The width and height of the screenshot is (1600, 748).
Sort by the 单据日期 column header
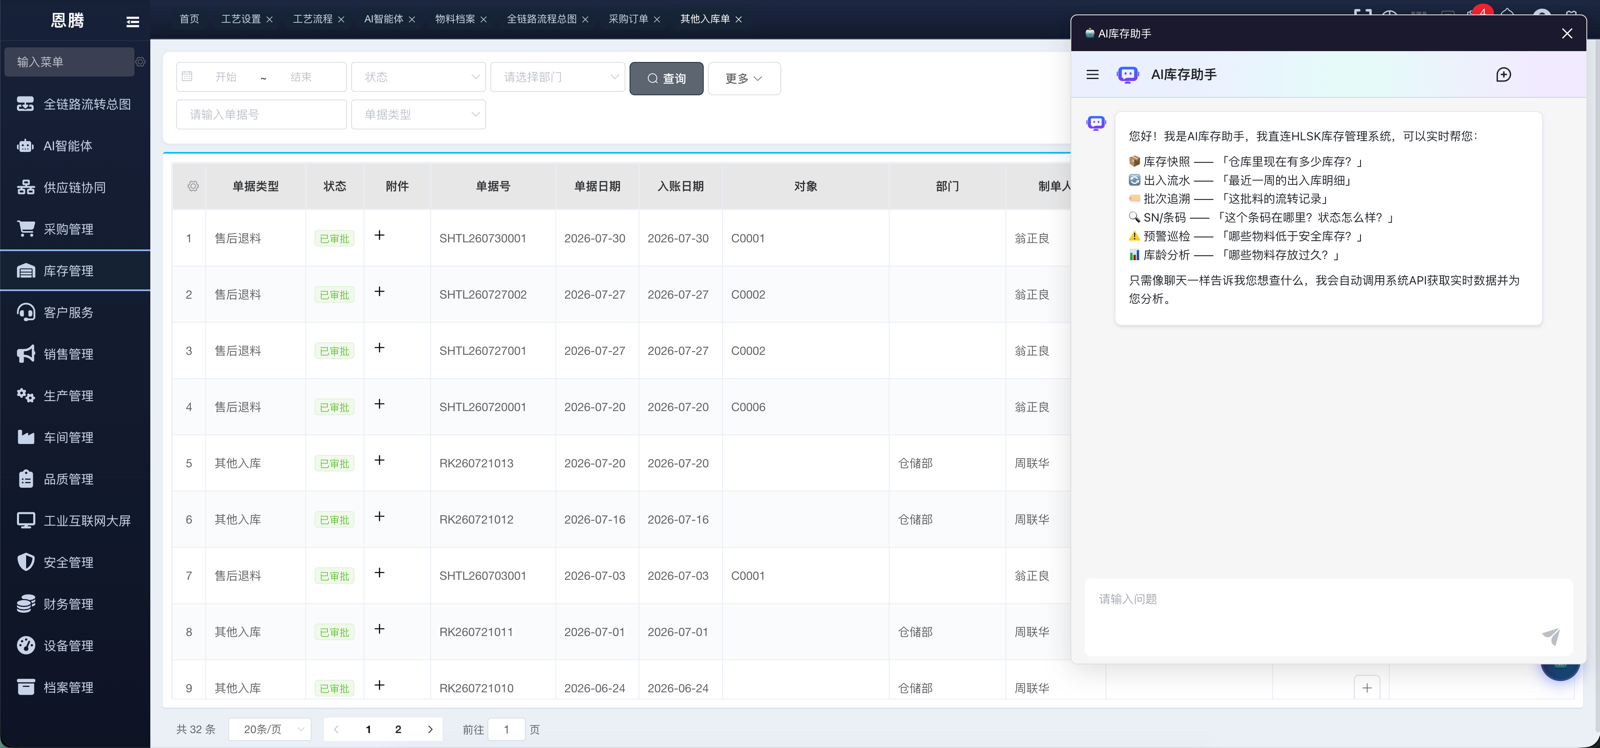597,186
